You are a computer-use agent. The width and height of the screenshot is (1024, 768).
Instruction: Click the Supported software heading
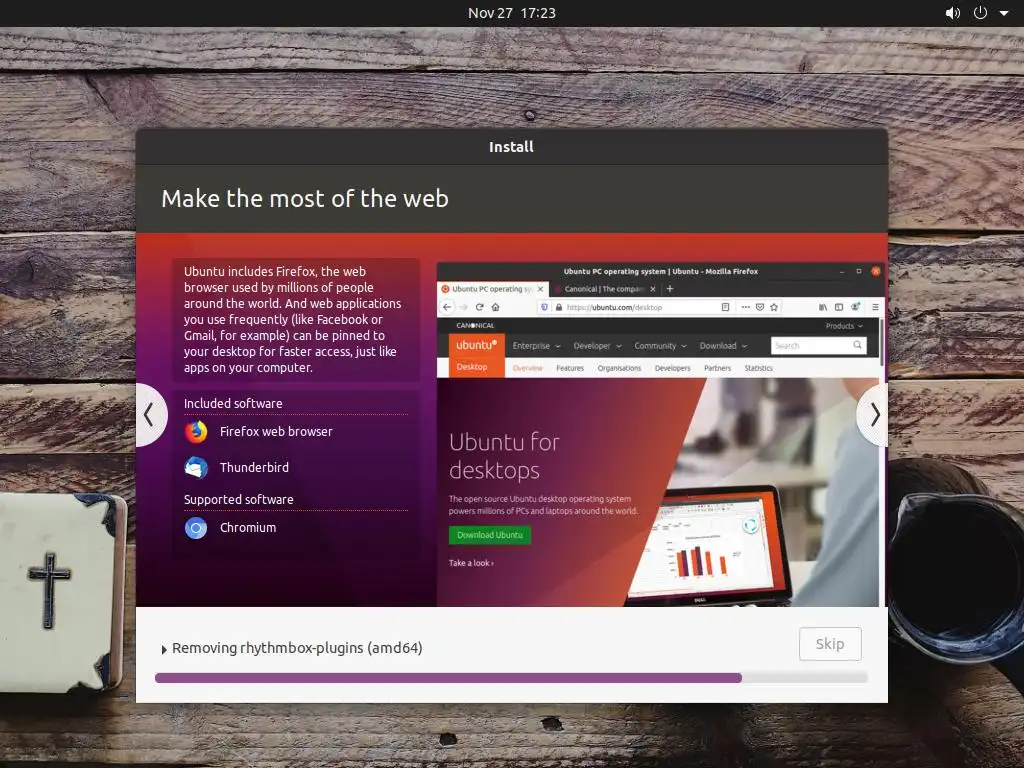point(238,500)
